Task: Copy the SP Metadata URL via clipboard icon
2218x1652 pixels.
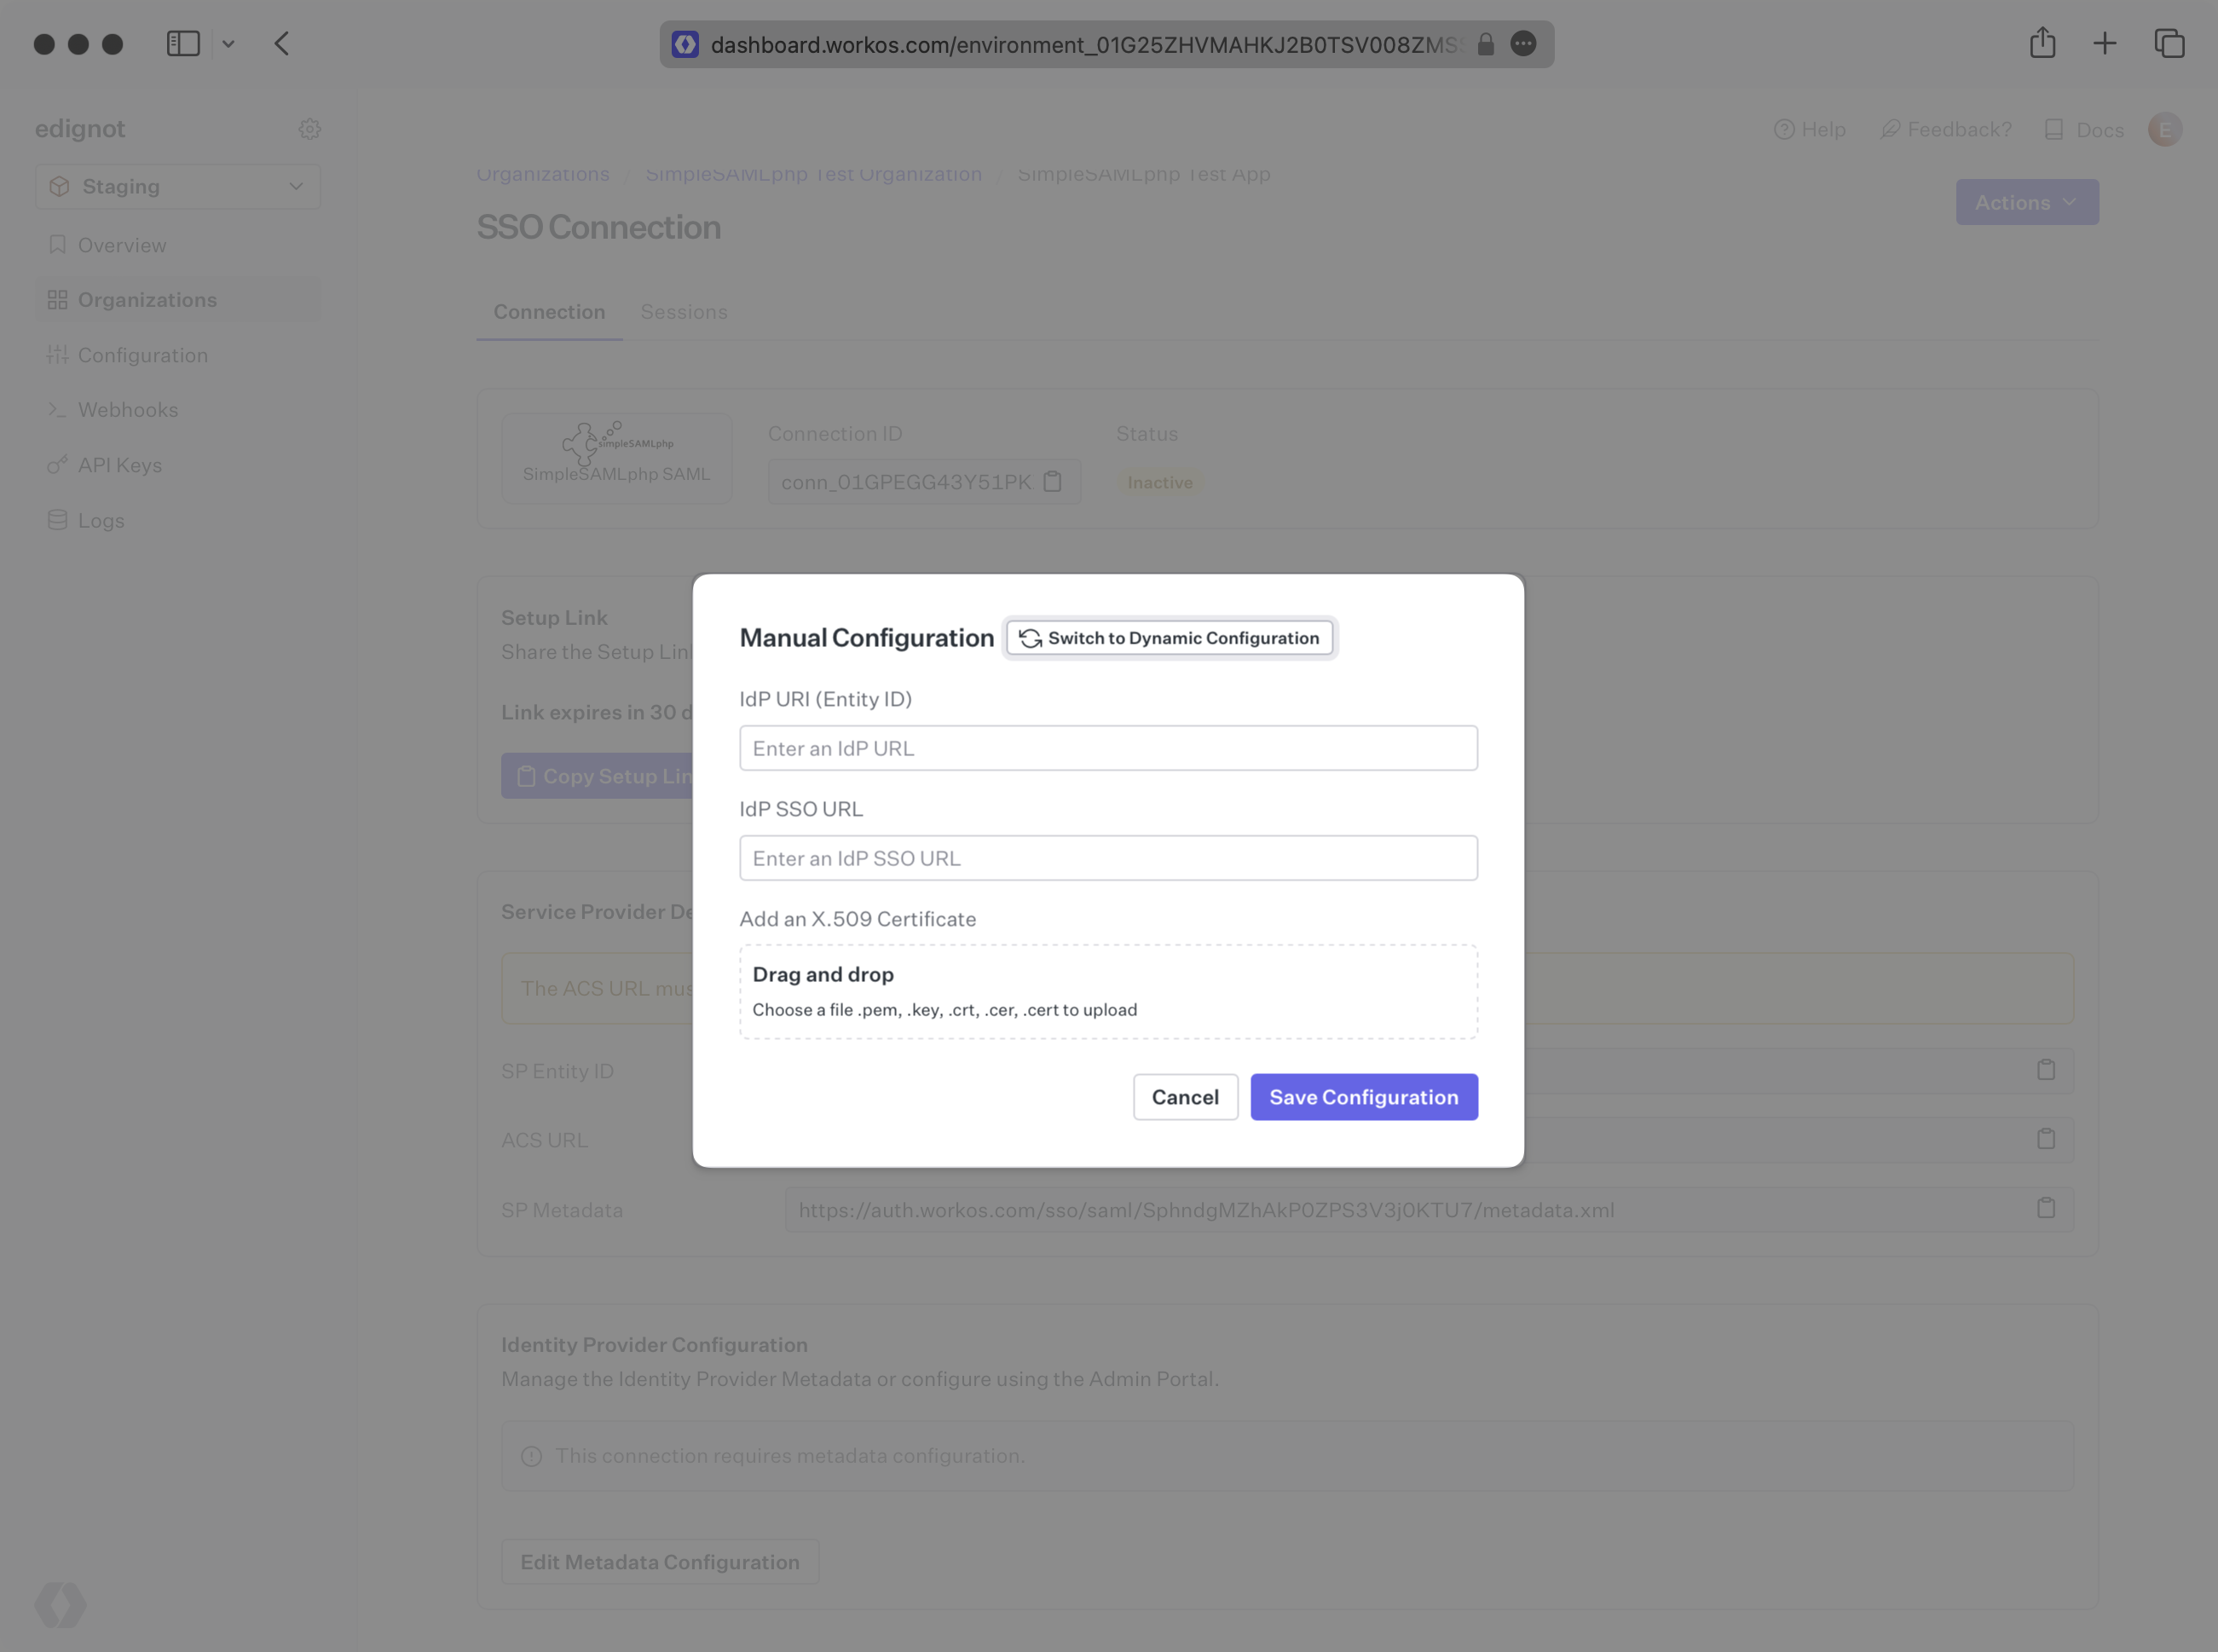Action: coord(2045,1209)
